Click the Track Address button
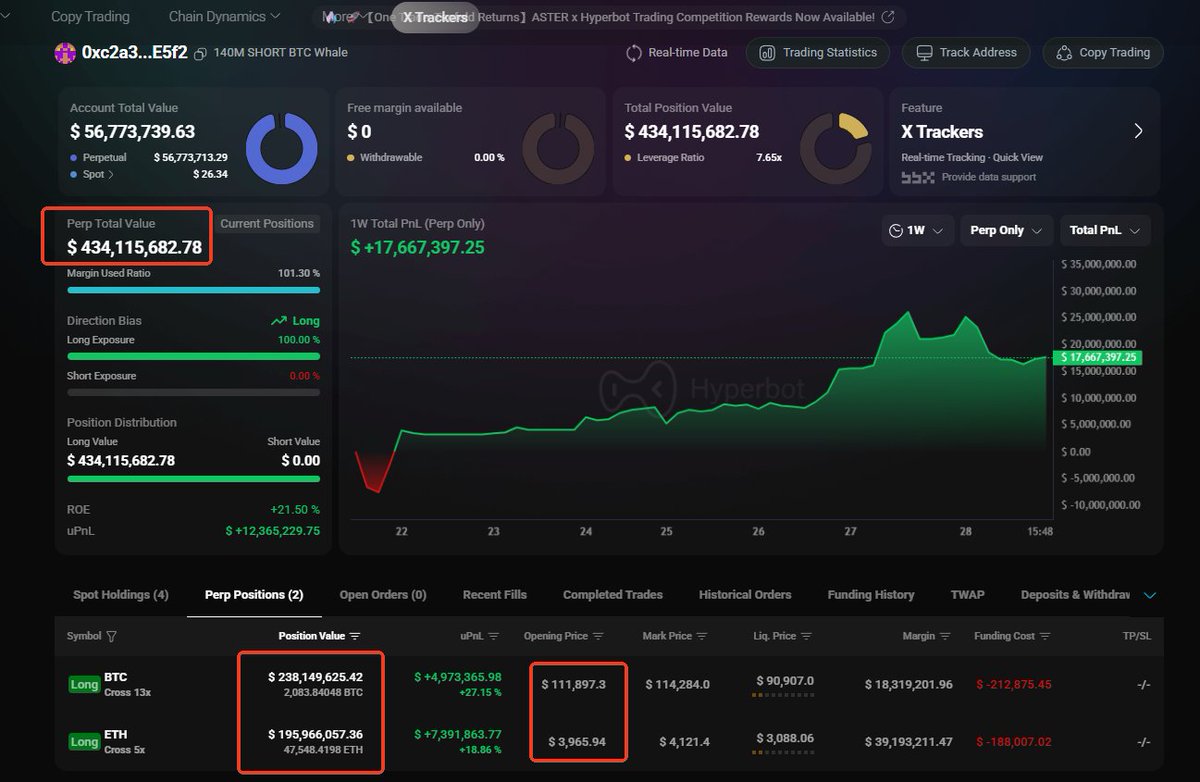 point(966,53)
